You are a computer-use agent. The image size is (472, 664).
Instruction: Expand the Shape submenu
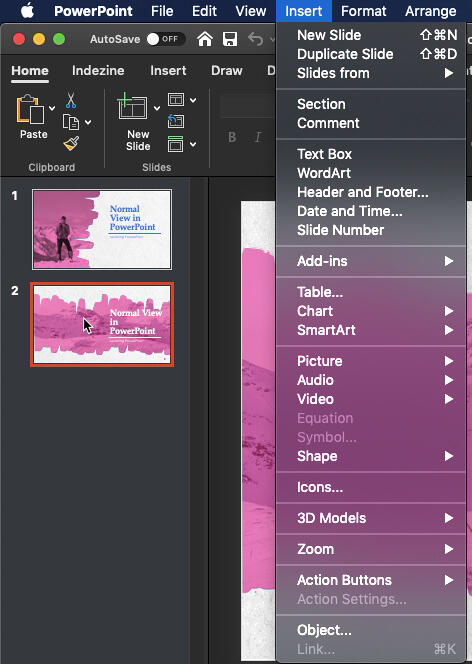point(371,456)
